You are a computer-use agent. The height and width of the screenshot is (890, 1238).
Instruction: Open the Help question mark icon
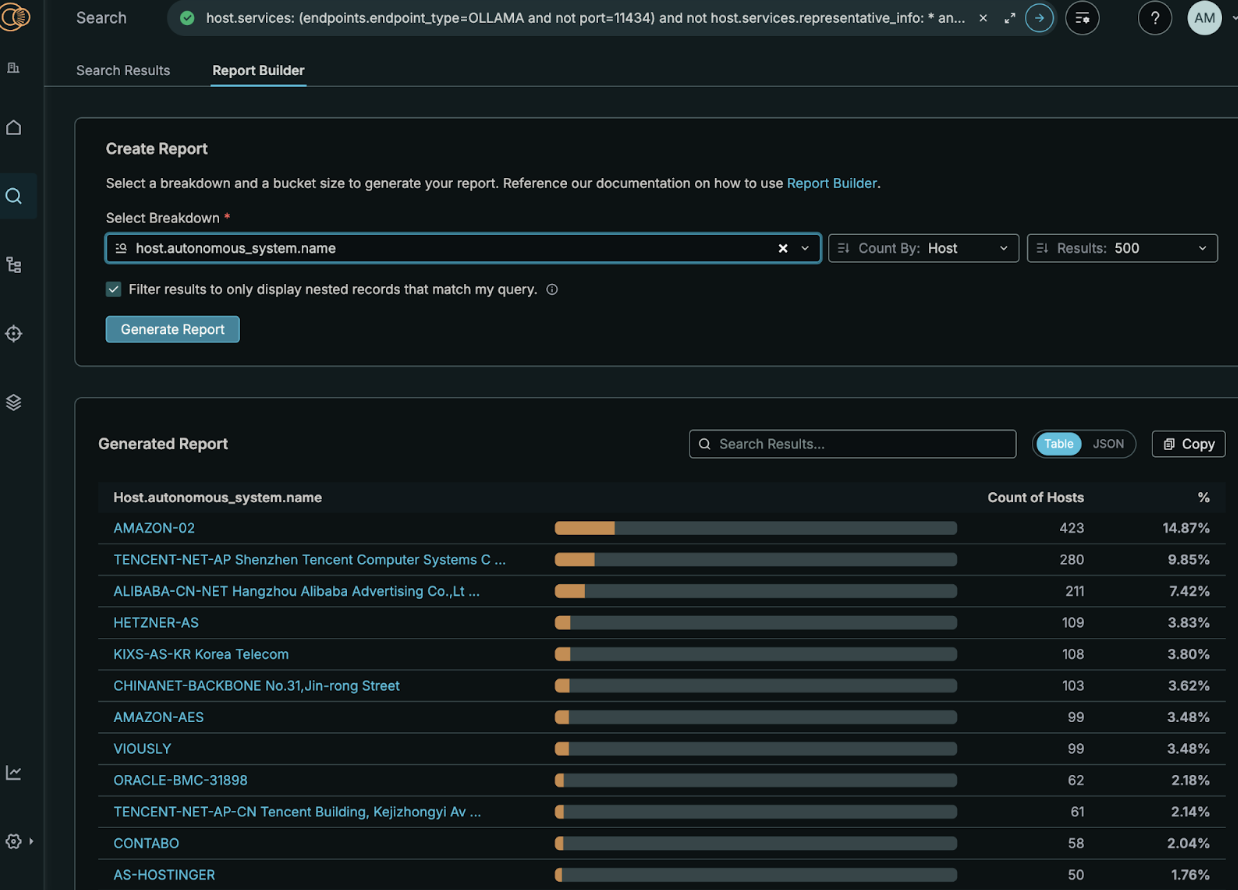point(1155,18)
